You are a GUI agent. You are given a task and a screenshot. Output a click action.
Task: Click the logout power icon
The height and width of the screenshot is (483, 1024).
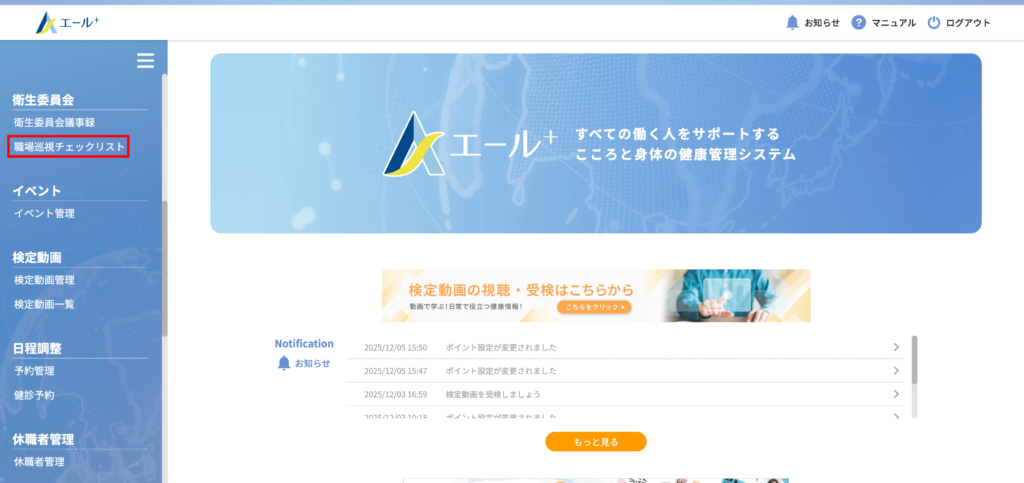[934, 23]
